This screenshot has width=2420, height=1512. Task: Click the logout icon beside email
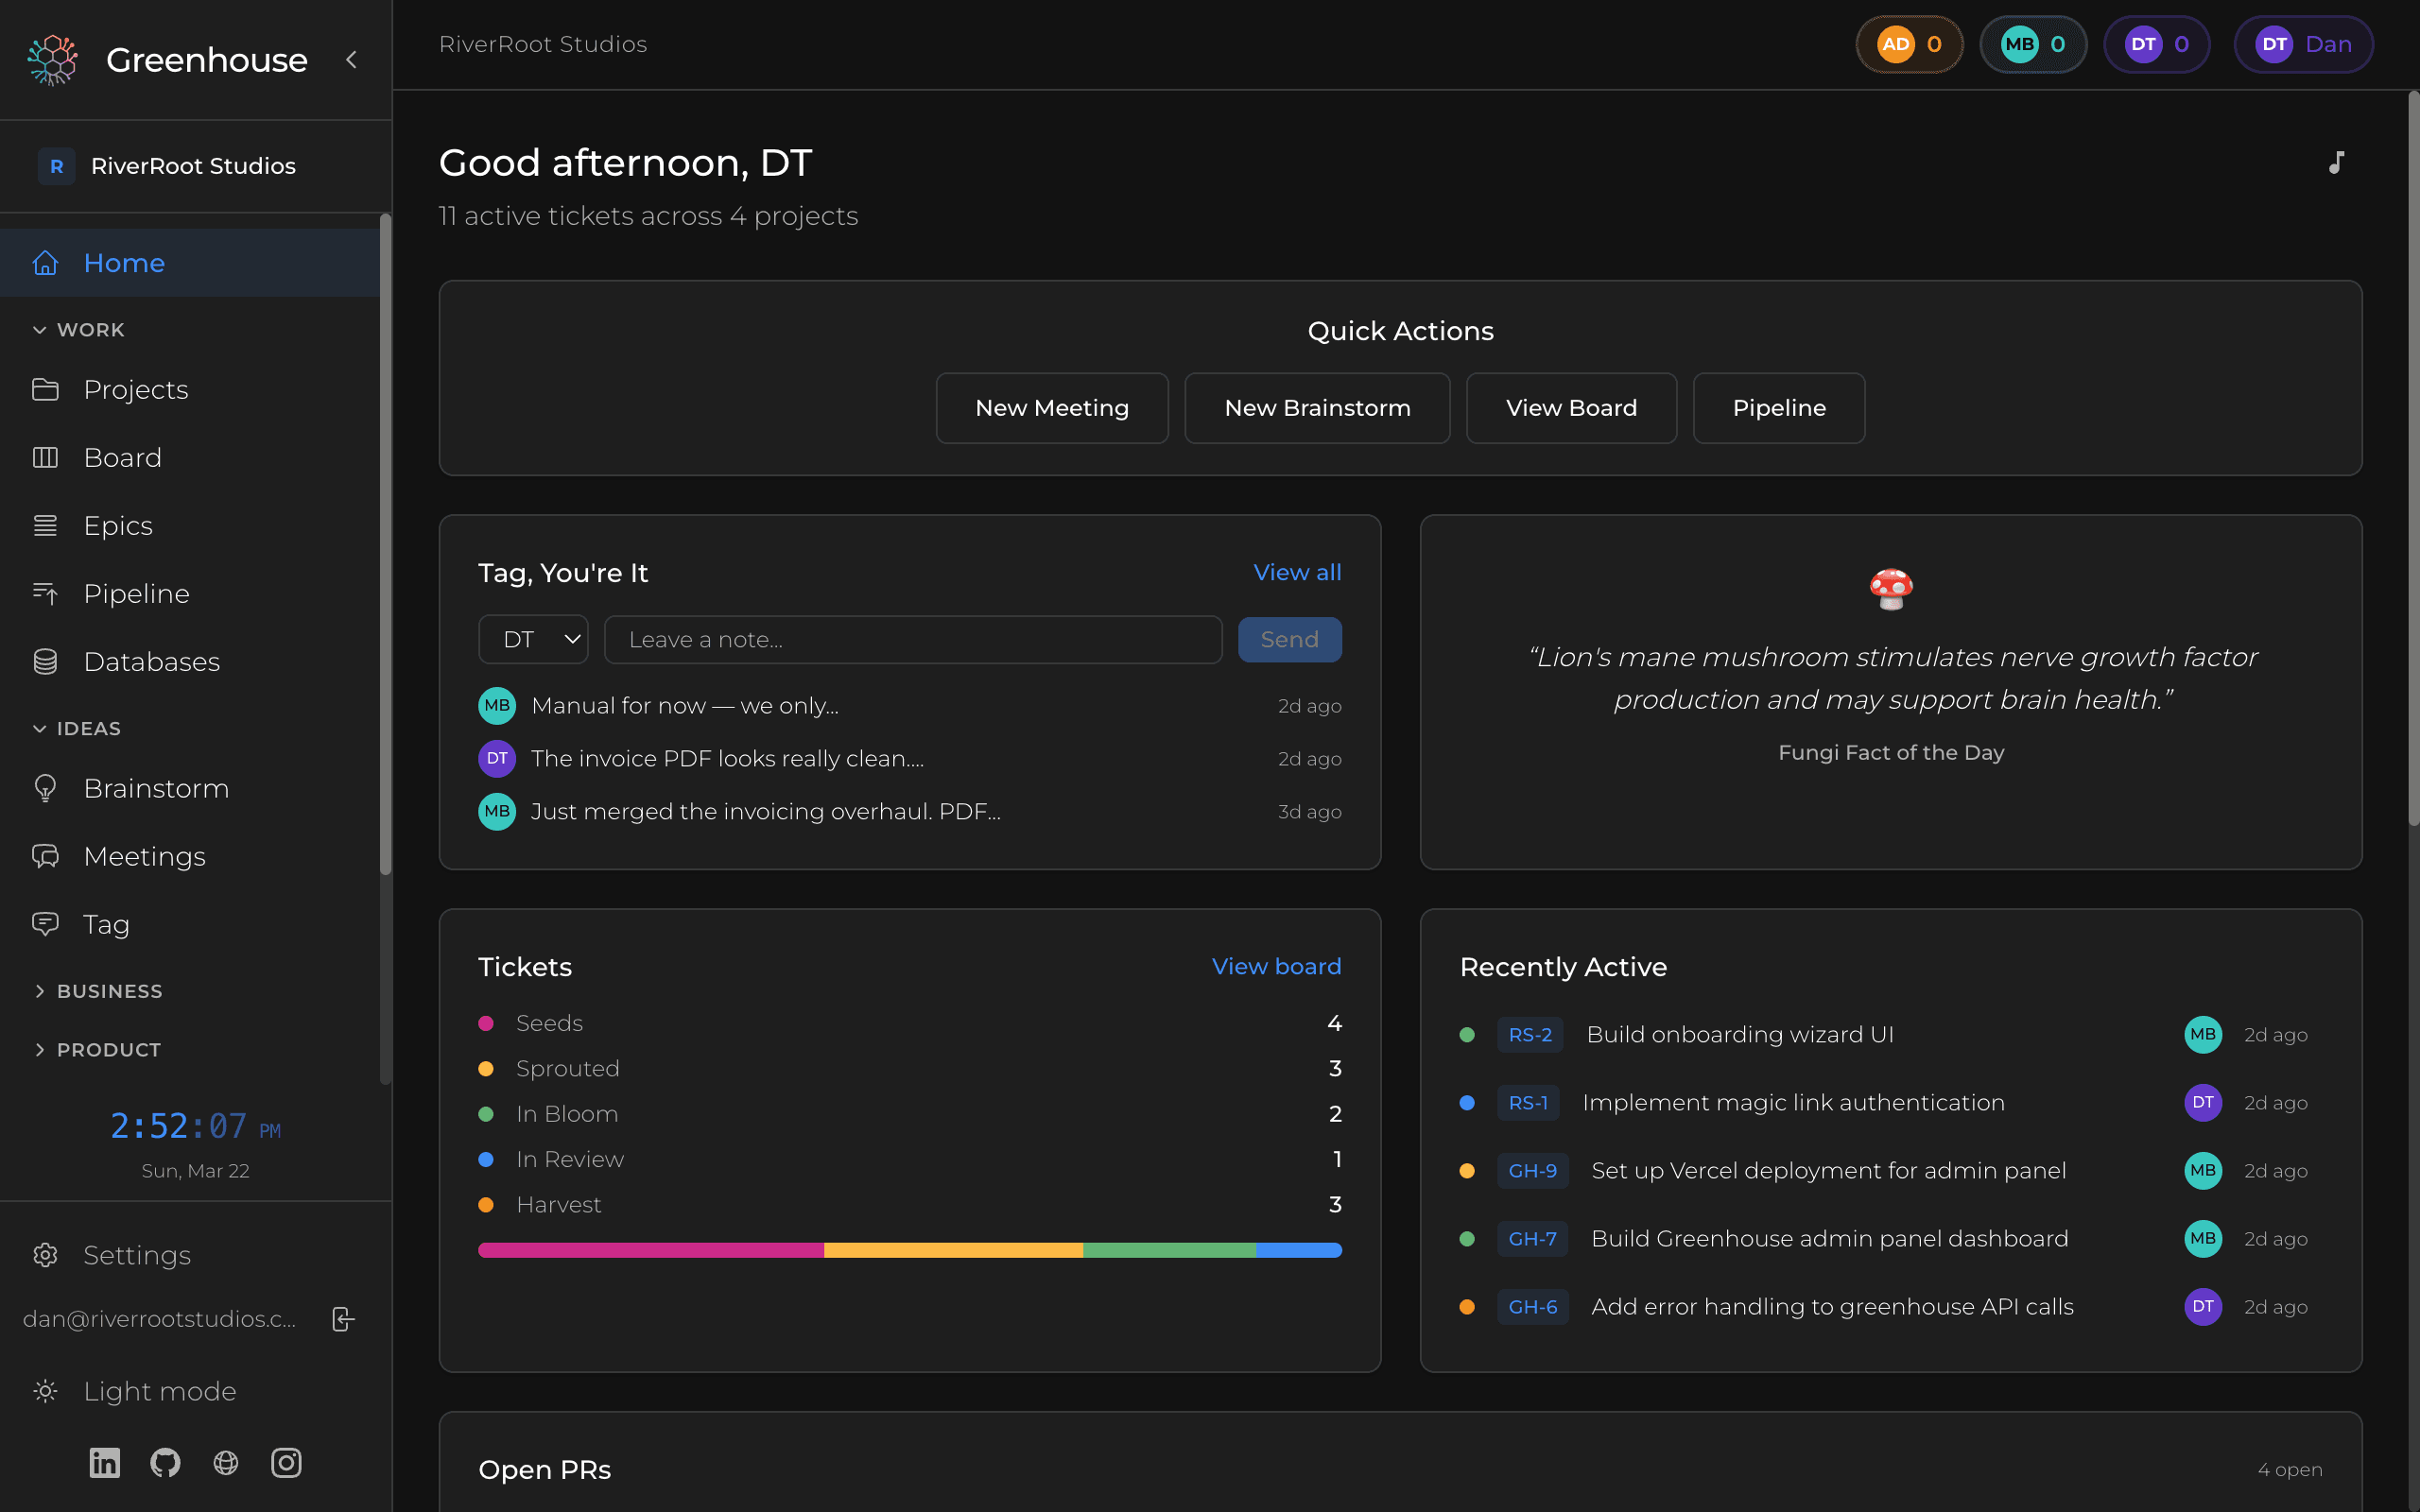tap(343, 1319)
